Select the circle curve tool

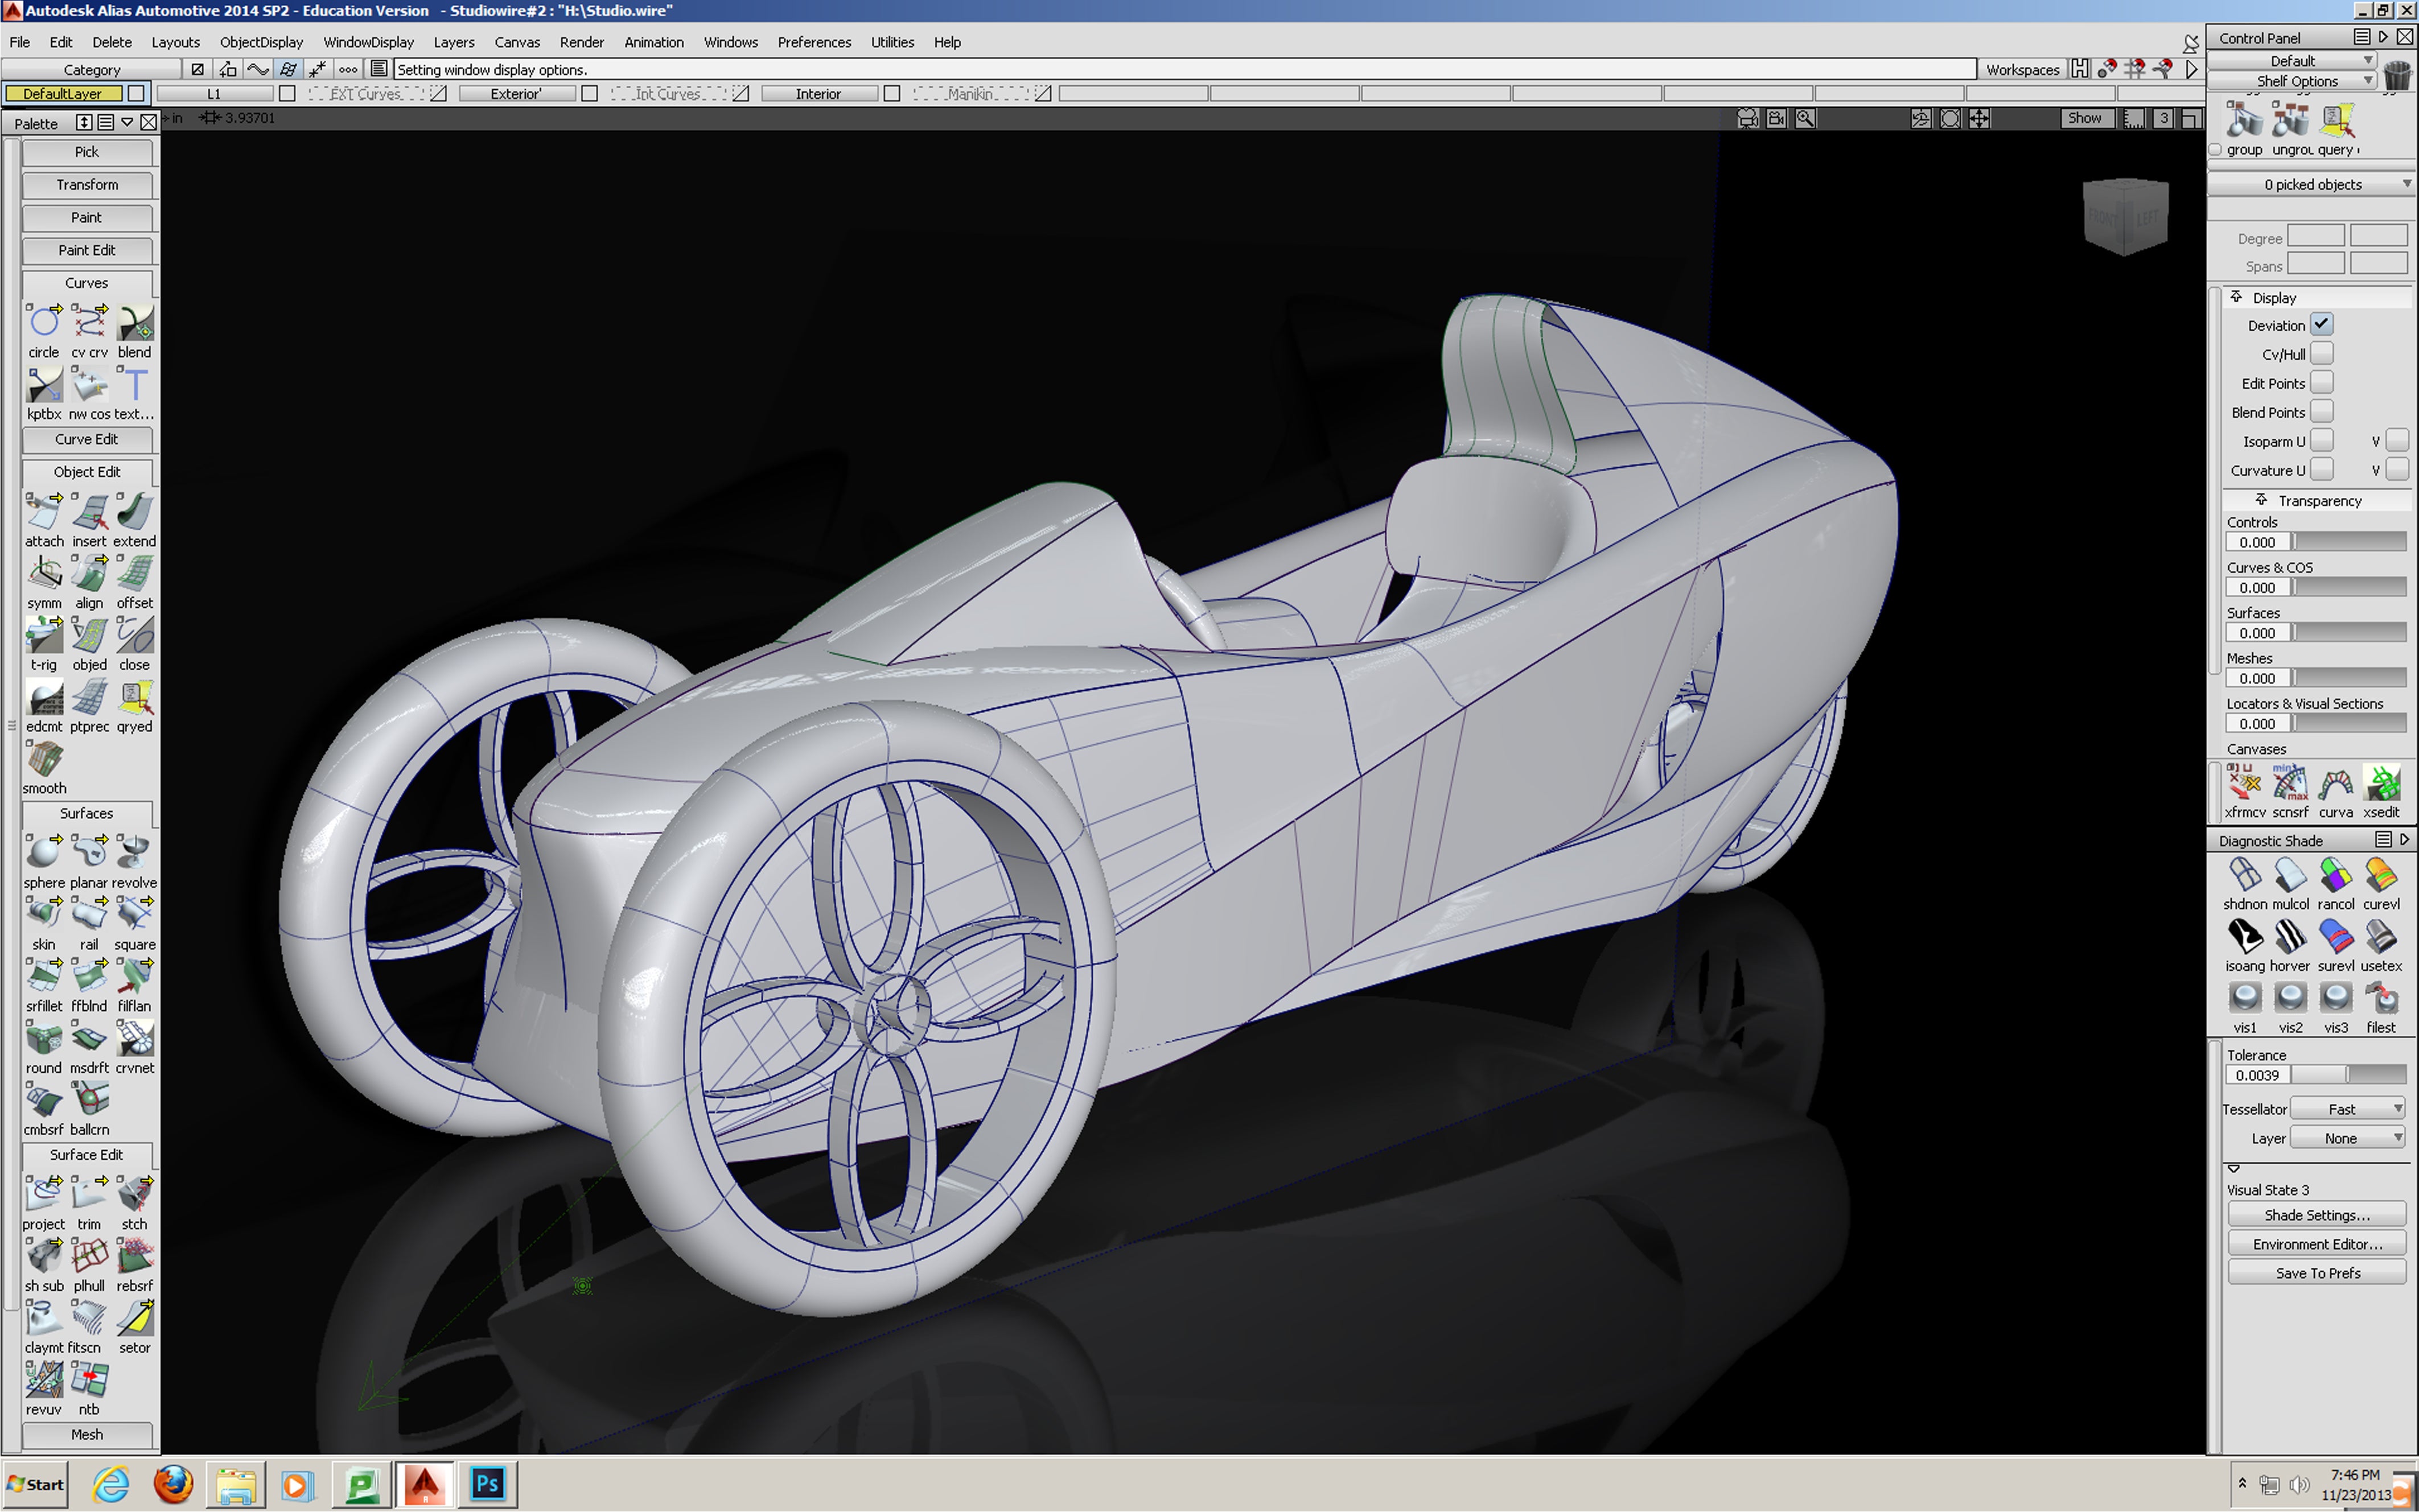click(43, 324)
